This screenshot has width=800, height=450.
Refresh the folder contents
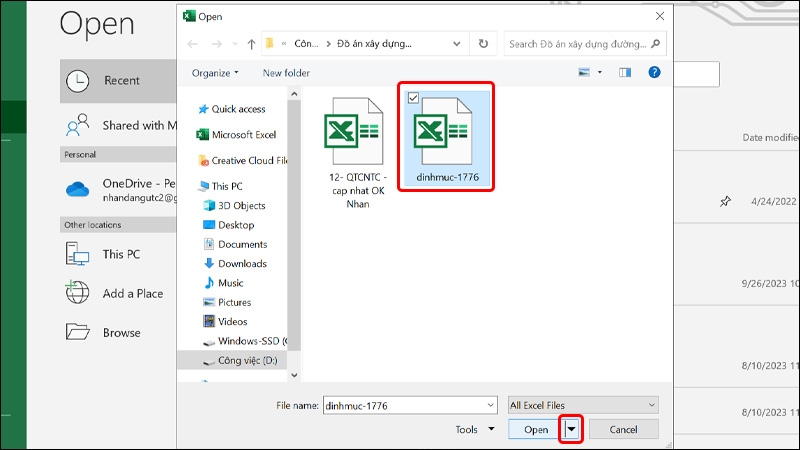483,44
